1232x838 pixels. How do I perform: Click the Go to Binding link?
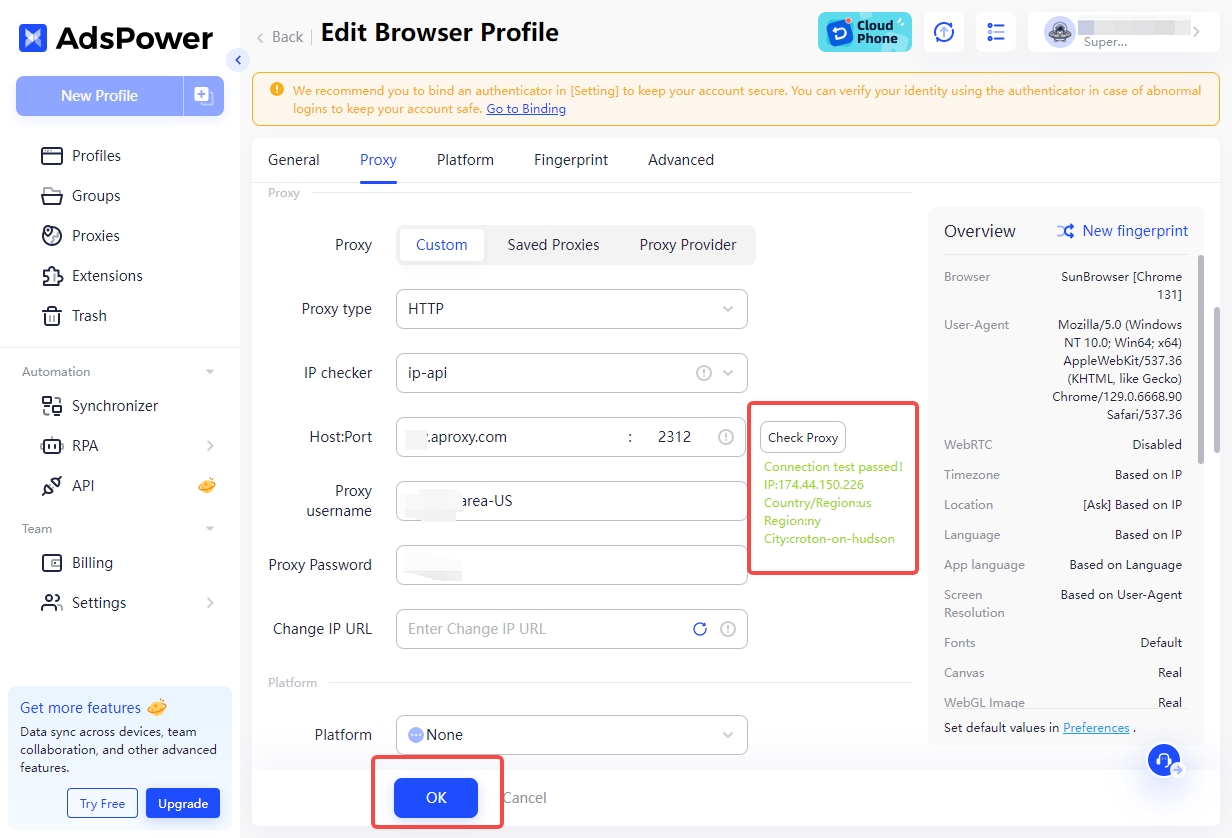pyautogui.click(x=526, y=109)
